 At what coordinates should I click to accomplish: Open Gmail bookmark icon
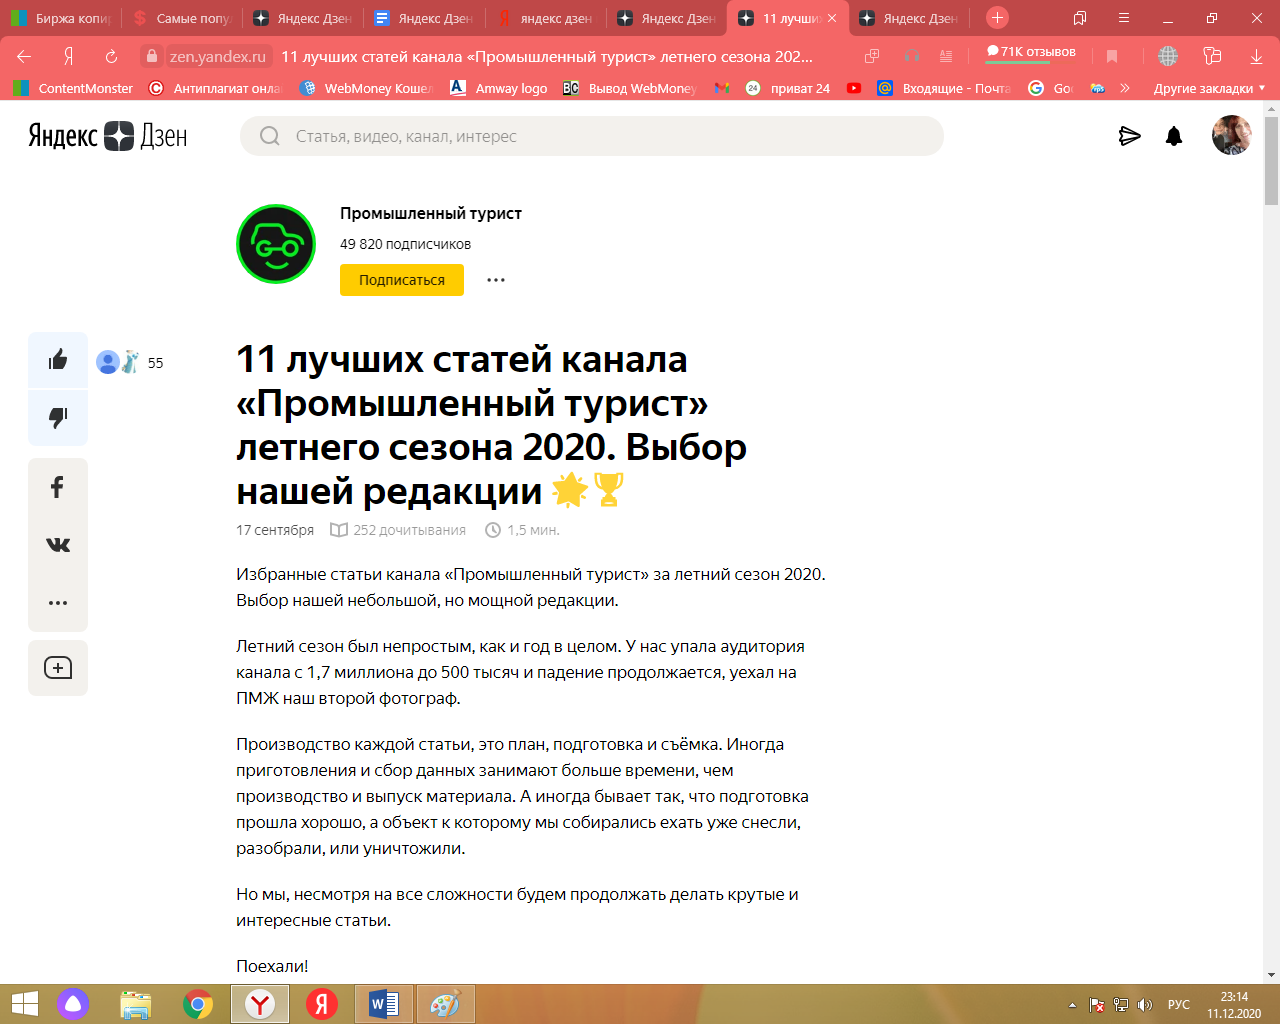pos(722,88)
